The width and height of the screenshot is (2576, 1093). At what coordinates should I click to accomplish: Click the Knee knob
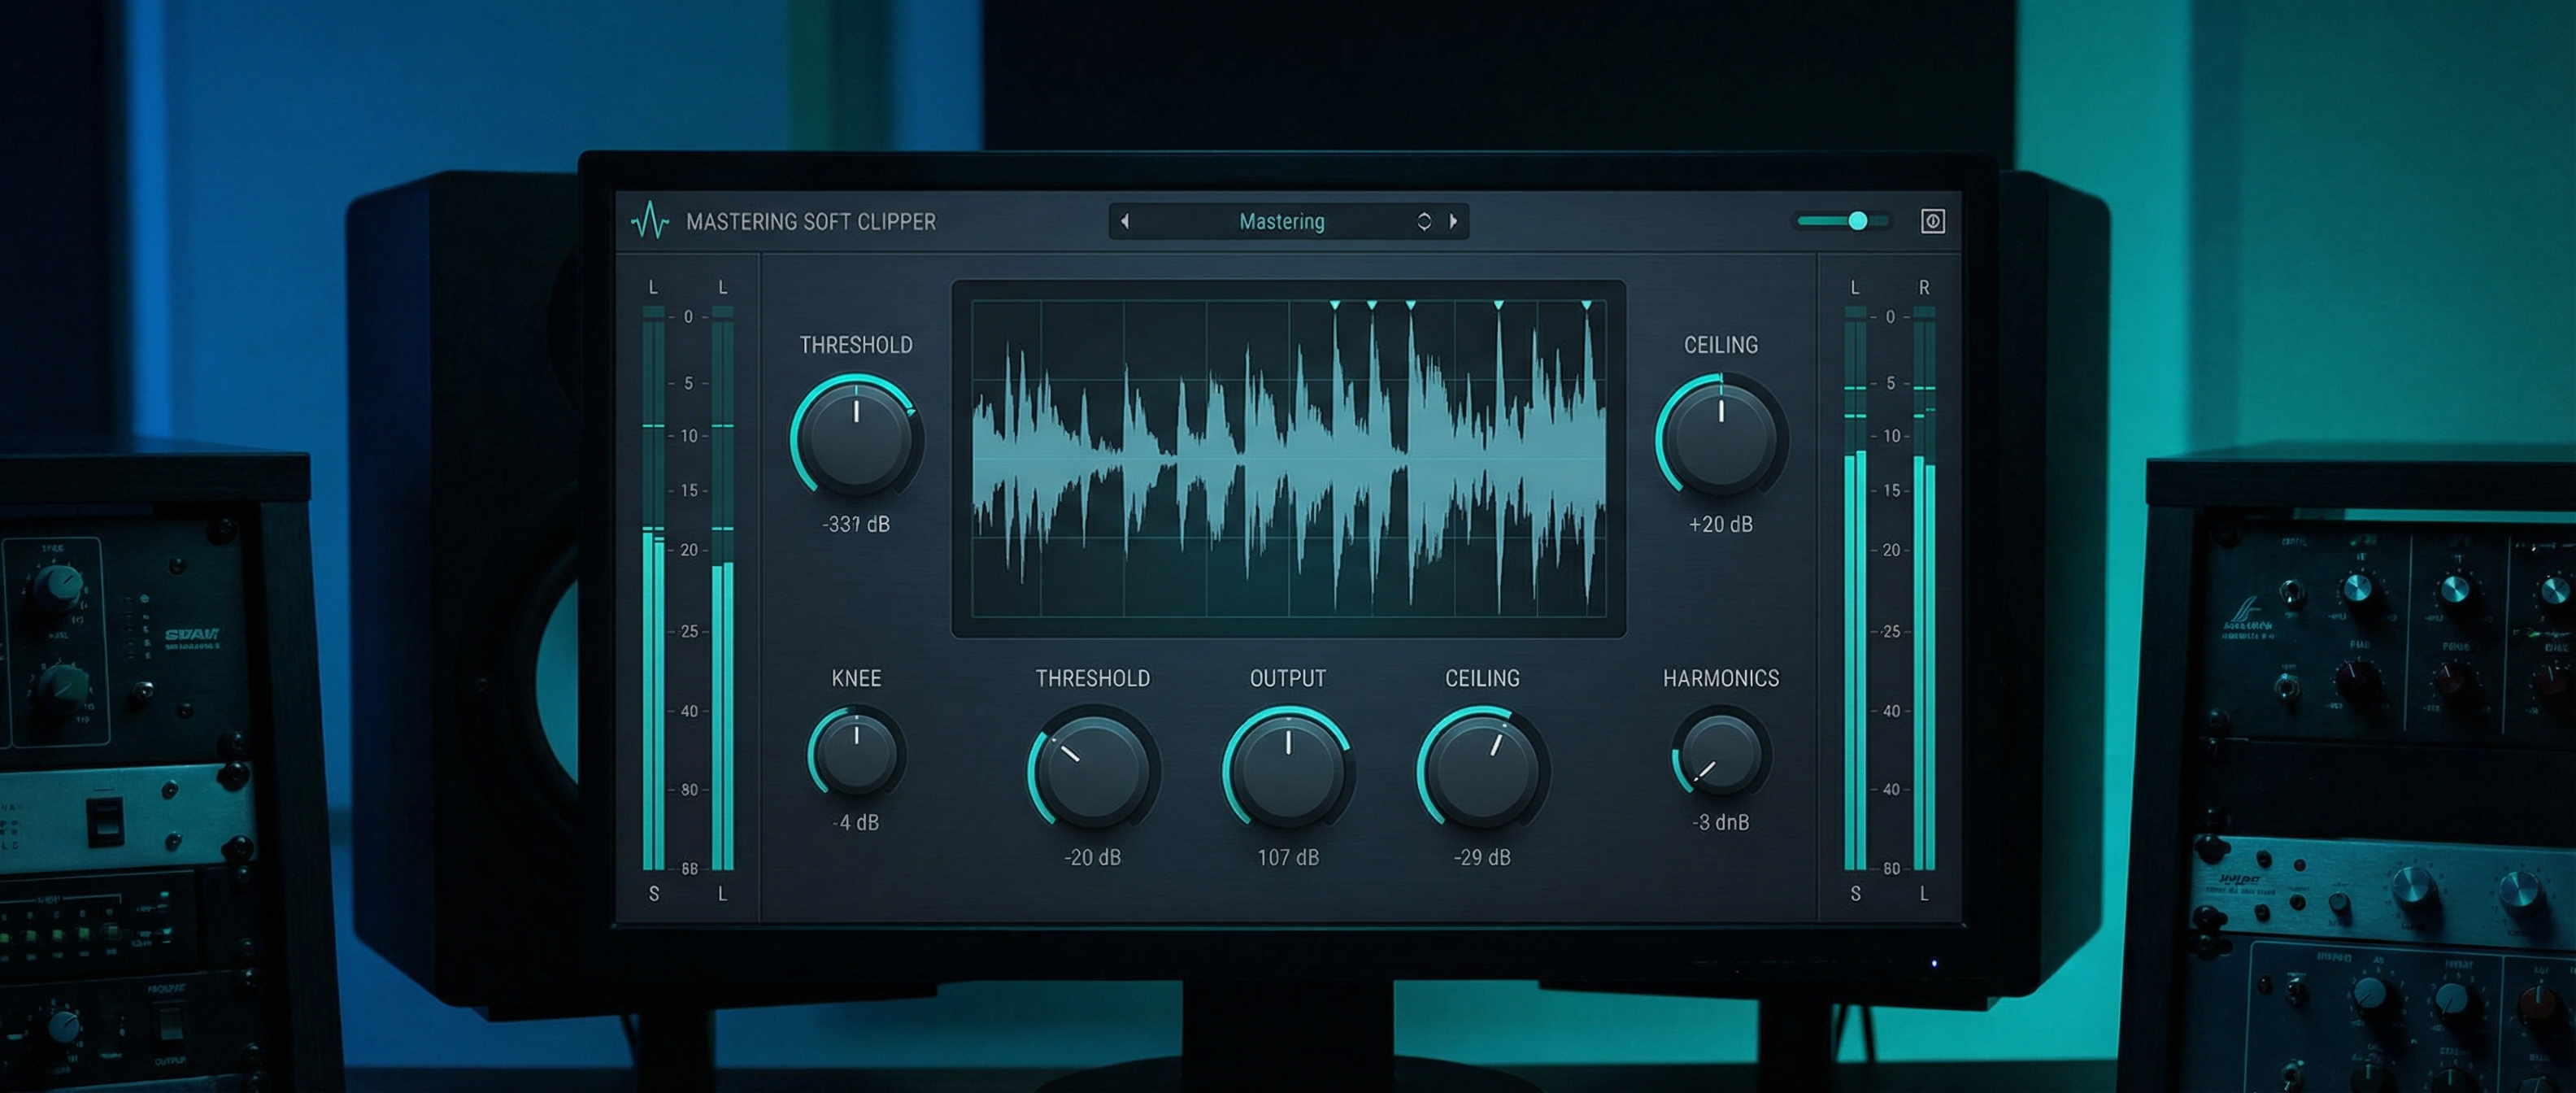[x=856, y=754]
